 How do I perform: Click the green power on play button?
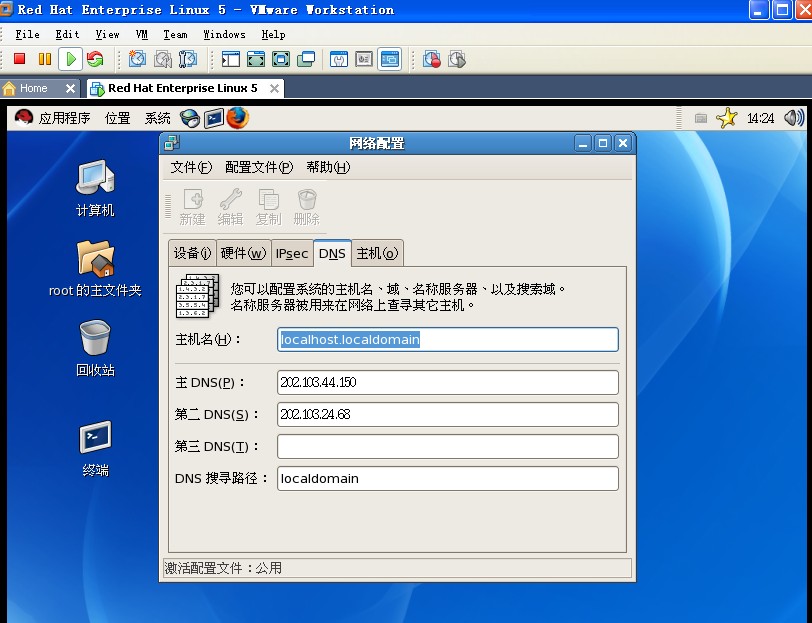(70, 59)
